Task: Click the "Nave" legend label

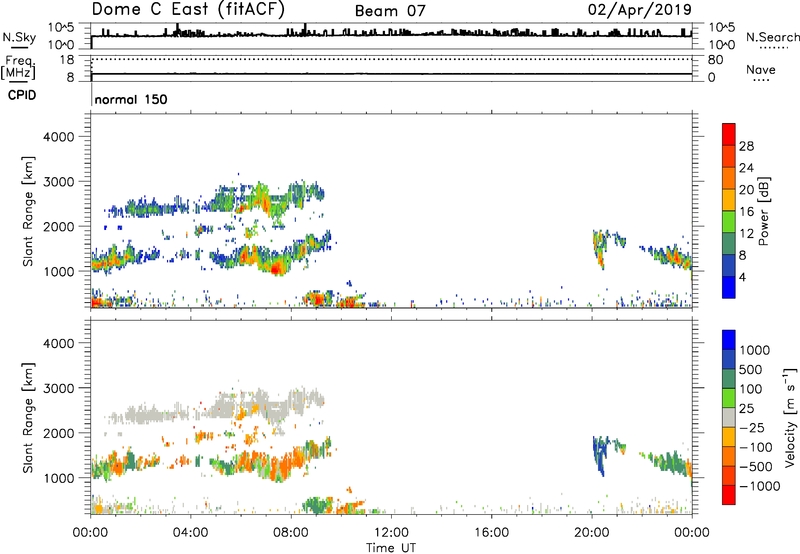Action: [x=761, y=69]
